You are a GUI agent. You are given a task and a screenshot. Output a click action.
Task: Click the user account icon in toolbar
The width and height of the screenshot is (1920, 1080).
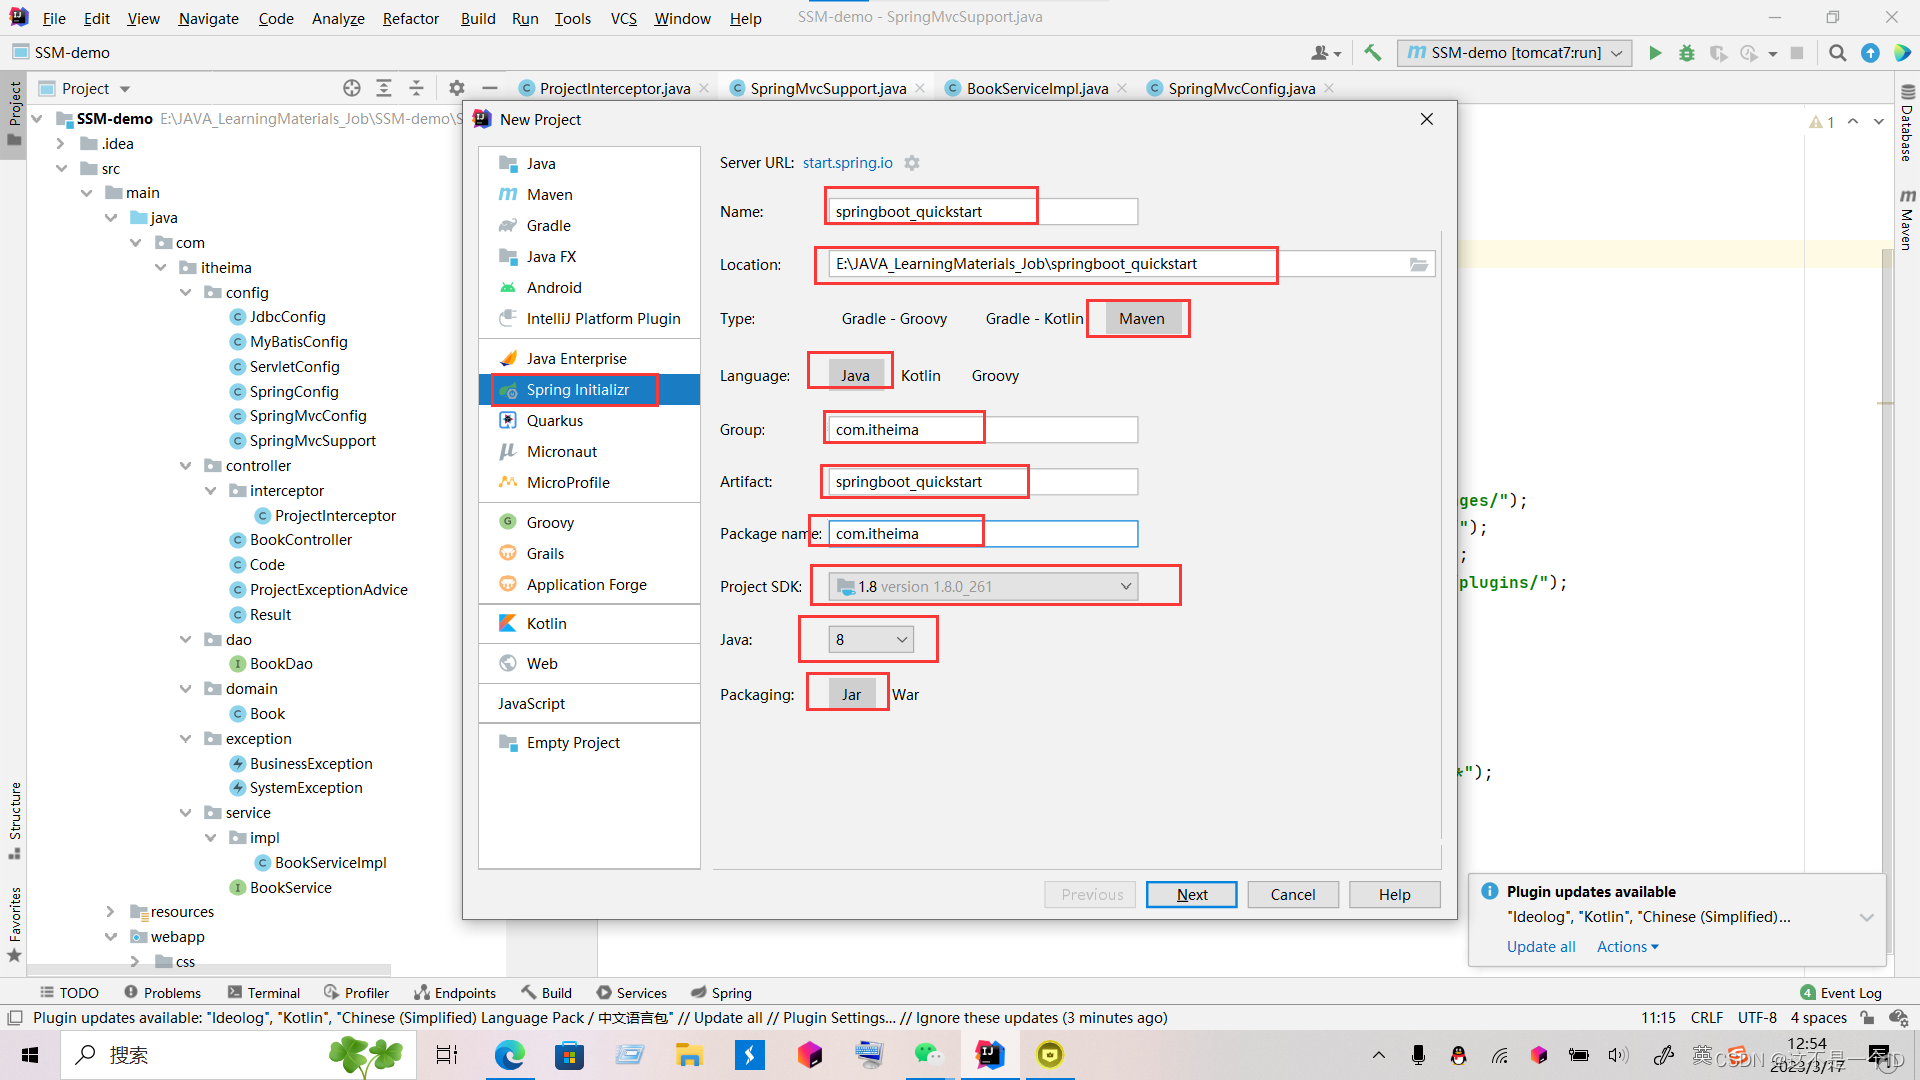1325,53
